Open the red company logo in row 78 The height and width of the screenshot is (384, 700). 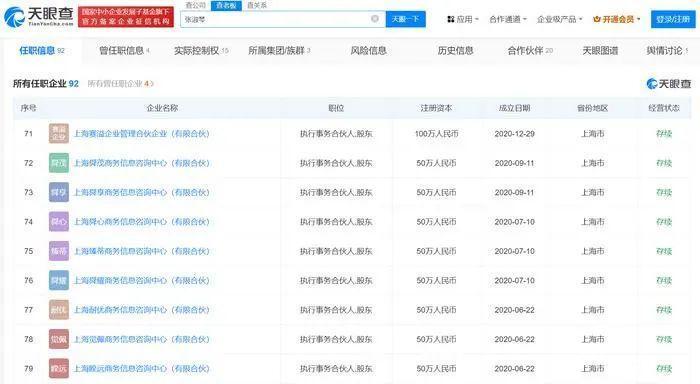pyautogui.click(x=59, y=339)
